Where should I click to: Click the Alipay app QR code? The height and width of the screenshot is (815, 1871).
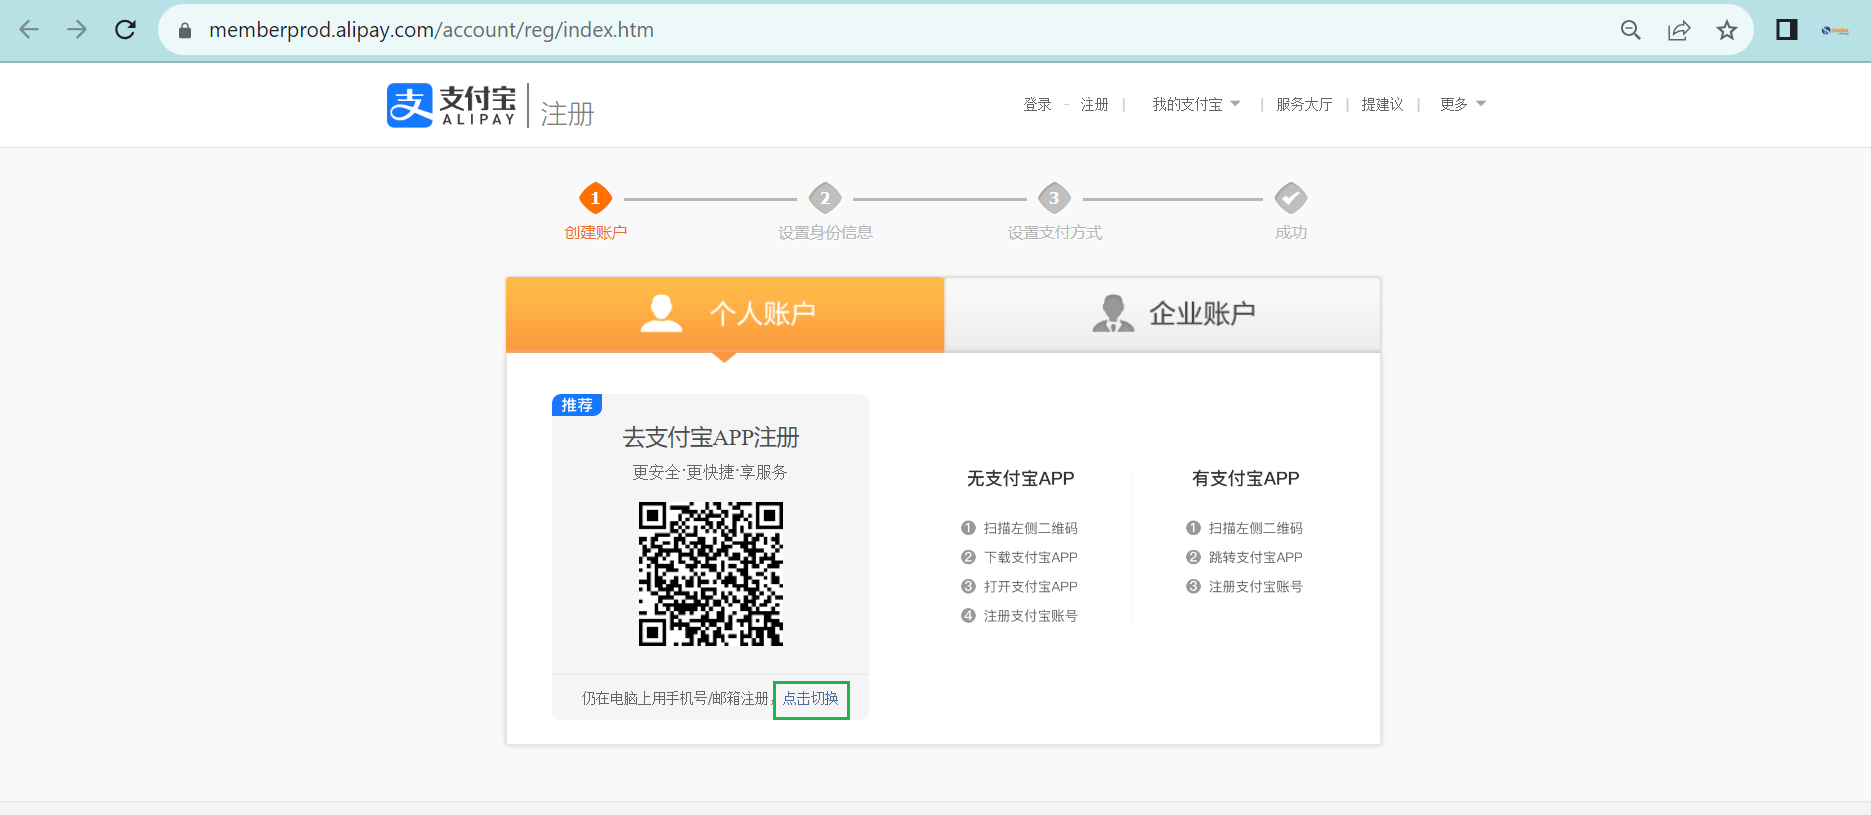(711, 574)
